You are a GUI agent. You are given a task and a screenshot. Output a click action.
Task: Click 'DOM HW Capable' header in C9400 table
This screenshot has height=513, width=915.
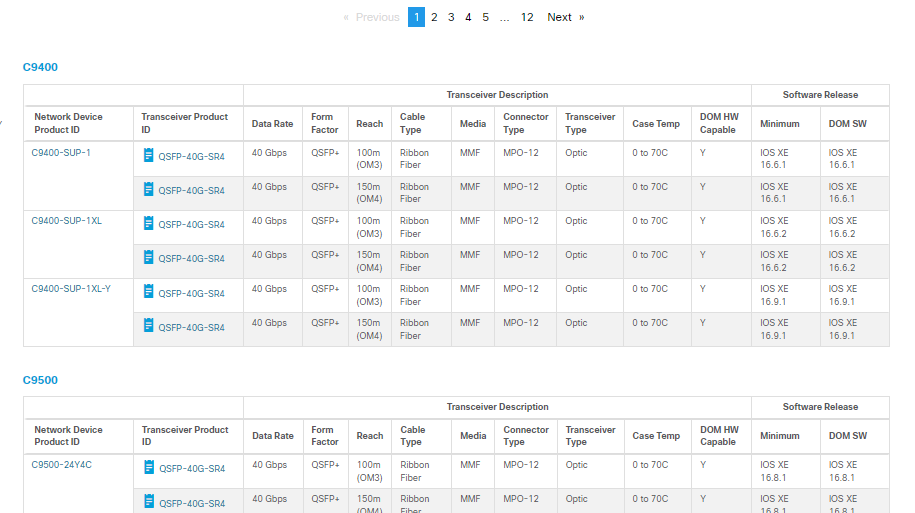point(719,123)
